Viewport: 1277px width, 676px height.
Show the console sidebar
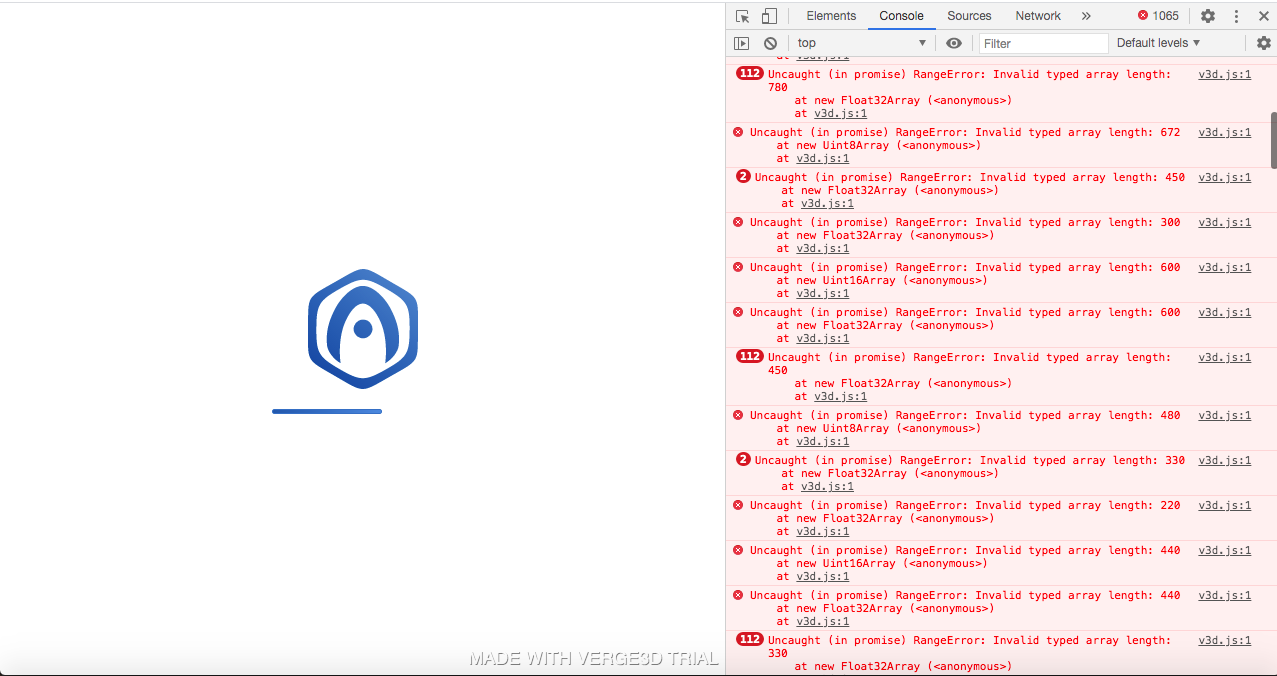point(741,43)
